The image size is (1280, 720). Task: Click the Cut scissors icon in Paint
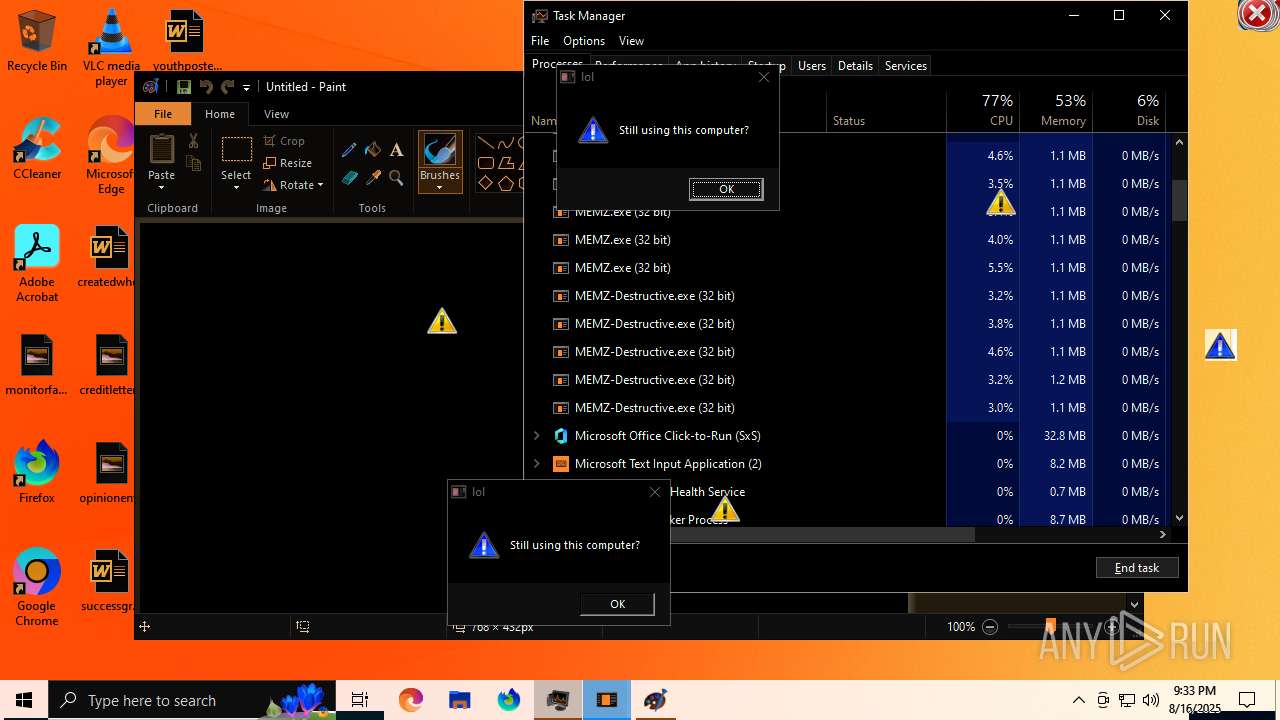pyautogui.click(x=193, y=142)
